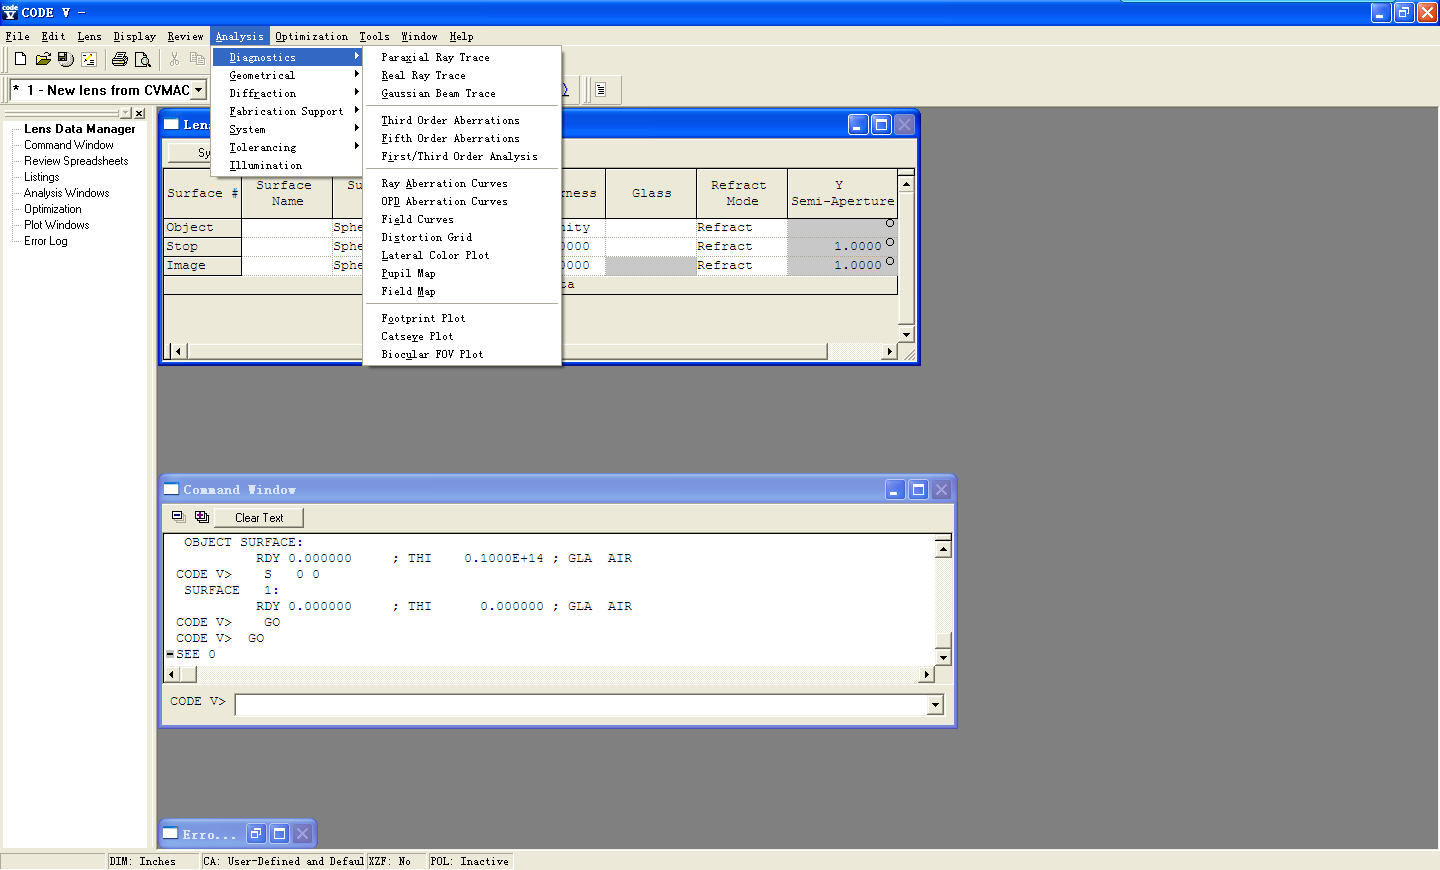
Task: Select Command Window in navigation tree
Action: (x=69, y=145)
